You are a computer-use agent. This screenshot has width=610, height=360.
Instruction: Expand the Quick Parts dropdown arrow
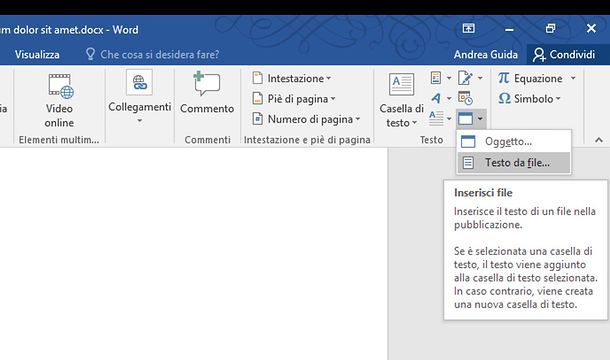click(449, 78)
